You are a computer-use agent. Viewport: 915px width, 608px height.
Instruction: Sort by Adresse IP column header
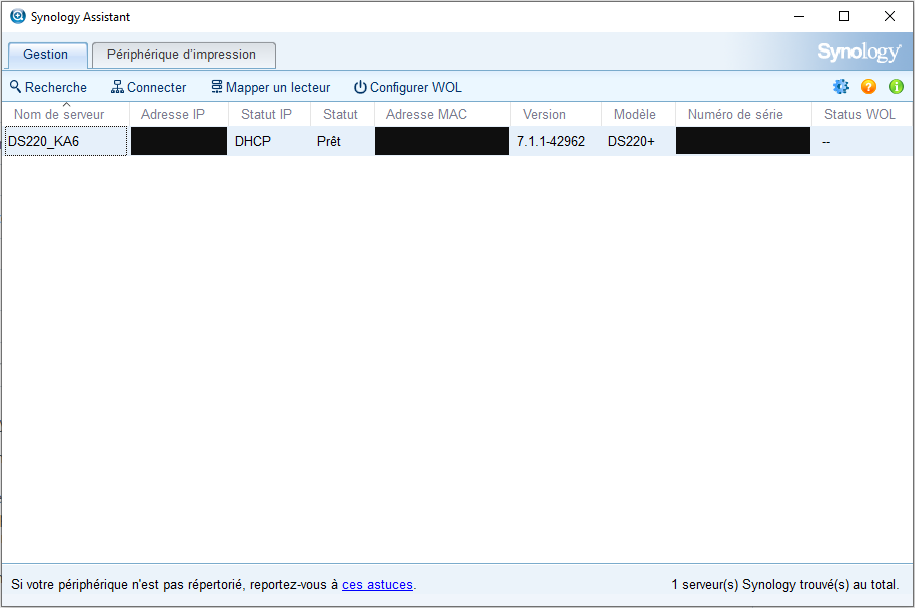coord(173,115)
